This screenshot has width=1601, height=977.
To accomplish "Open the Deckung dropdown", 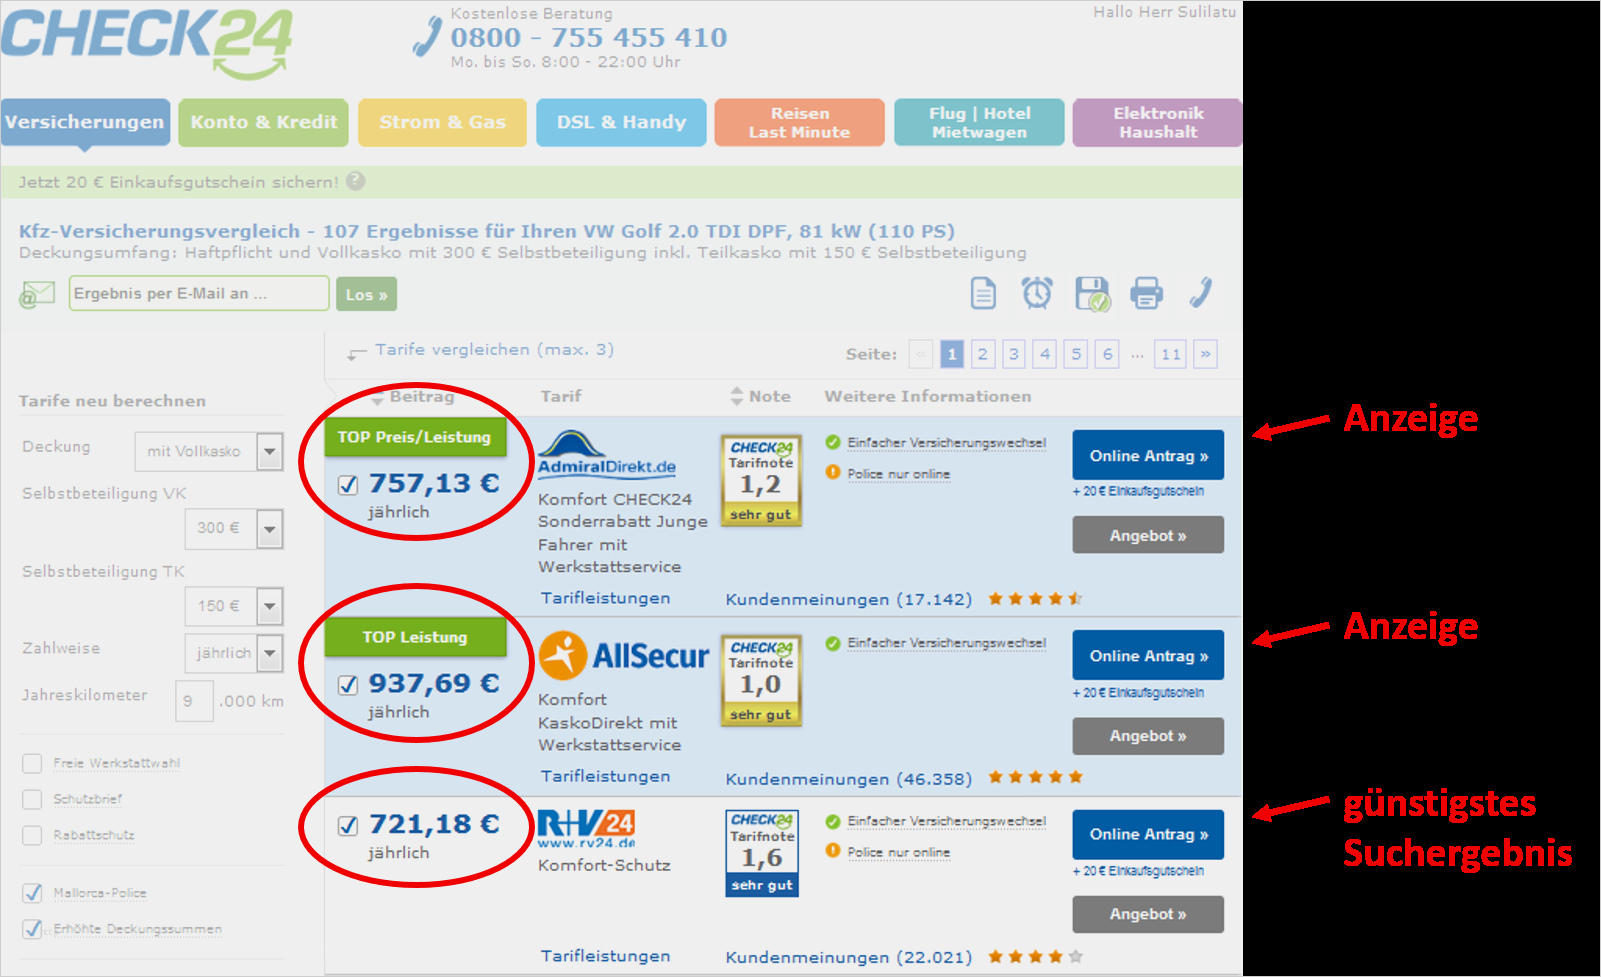I will [x=209, y=452].
